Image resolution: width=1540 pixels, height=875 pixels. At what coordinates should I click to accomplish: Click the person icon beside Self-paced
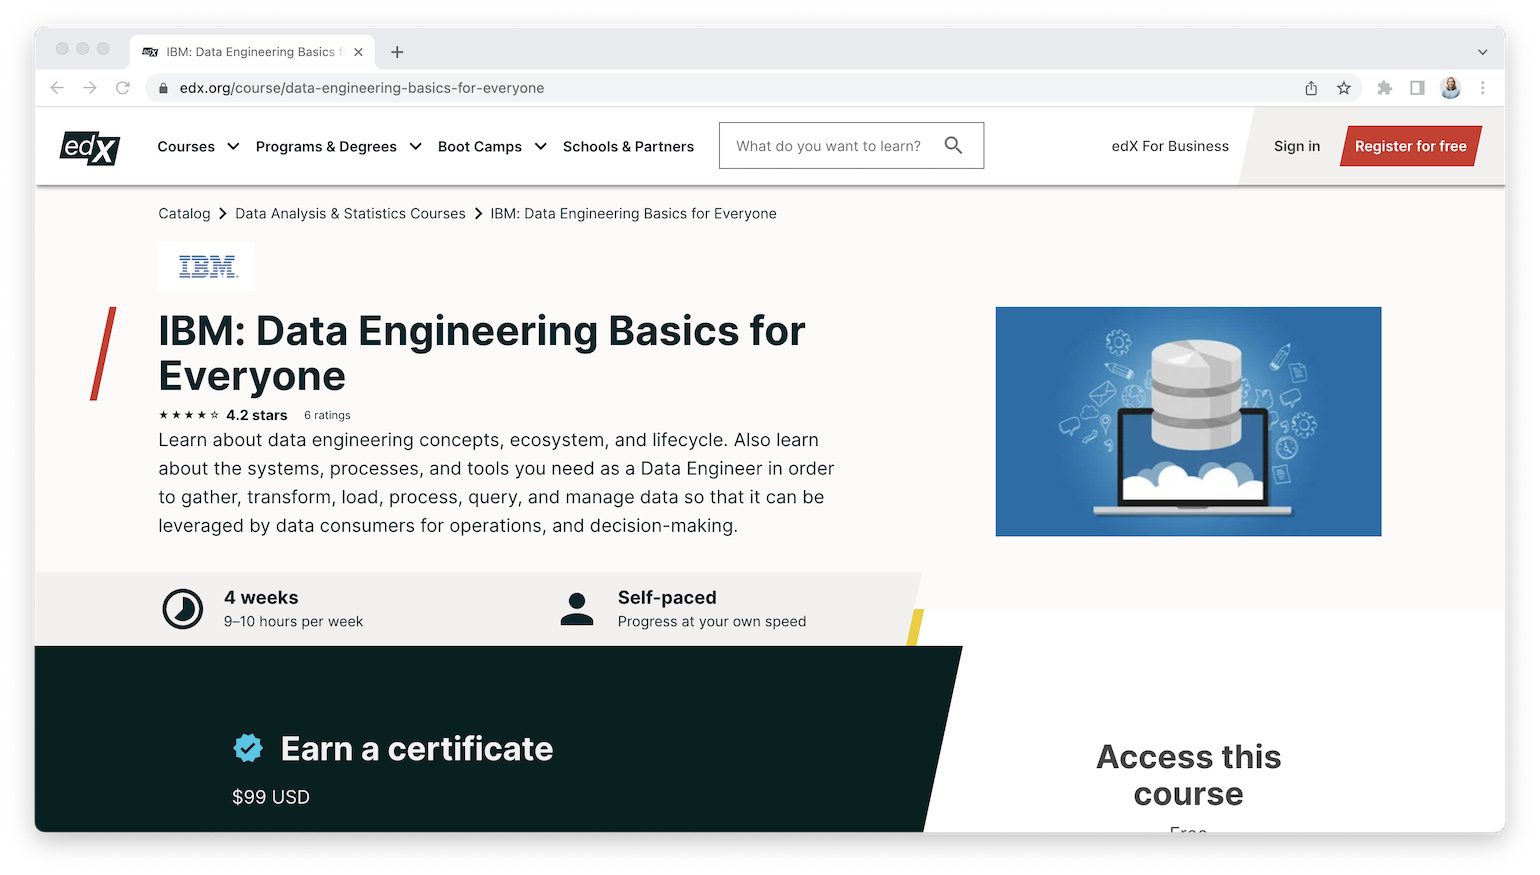577,608
